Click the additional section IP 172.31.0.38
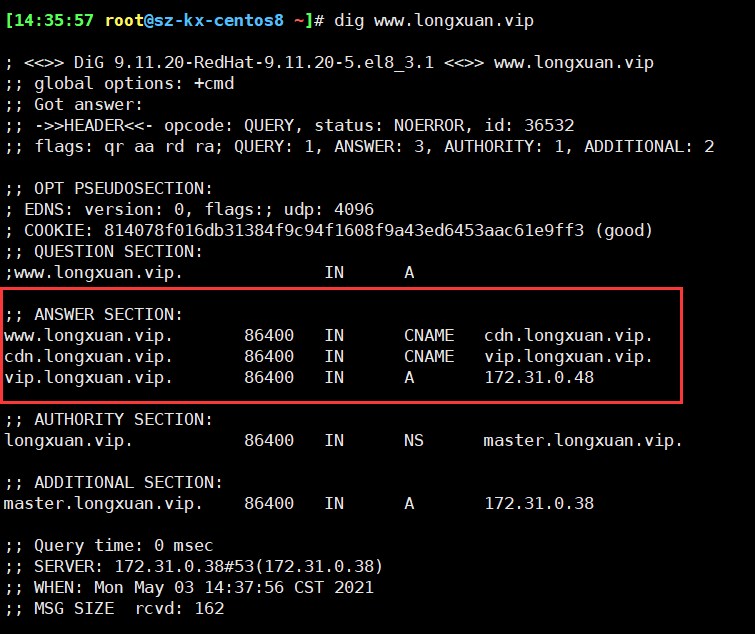 coord(539,504)
